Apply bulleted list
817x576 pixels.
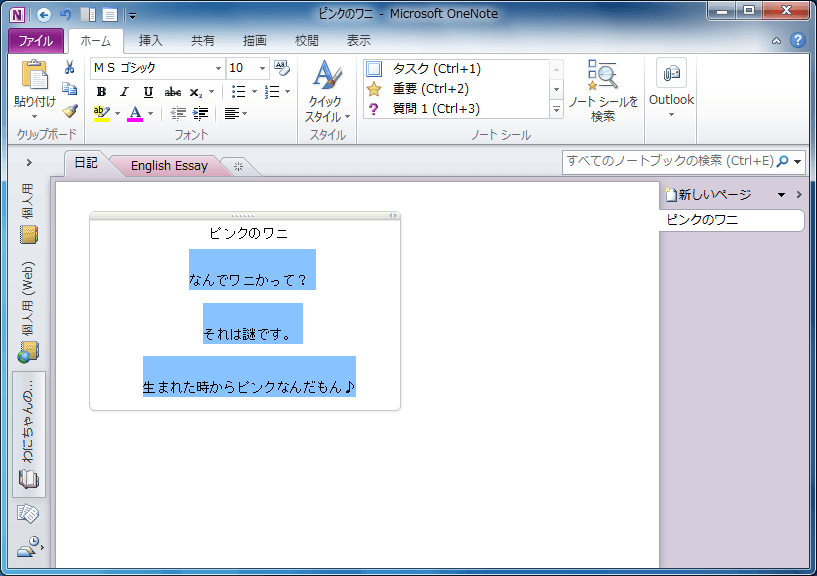click(x=239, y=92)
